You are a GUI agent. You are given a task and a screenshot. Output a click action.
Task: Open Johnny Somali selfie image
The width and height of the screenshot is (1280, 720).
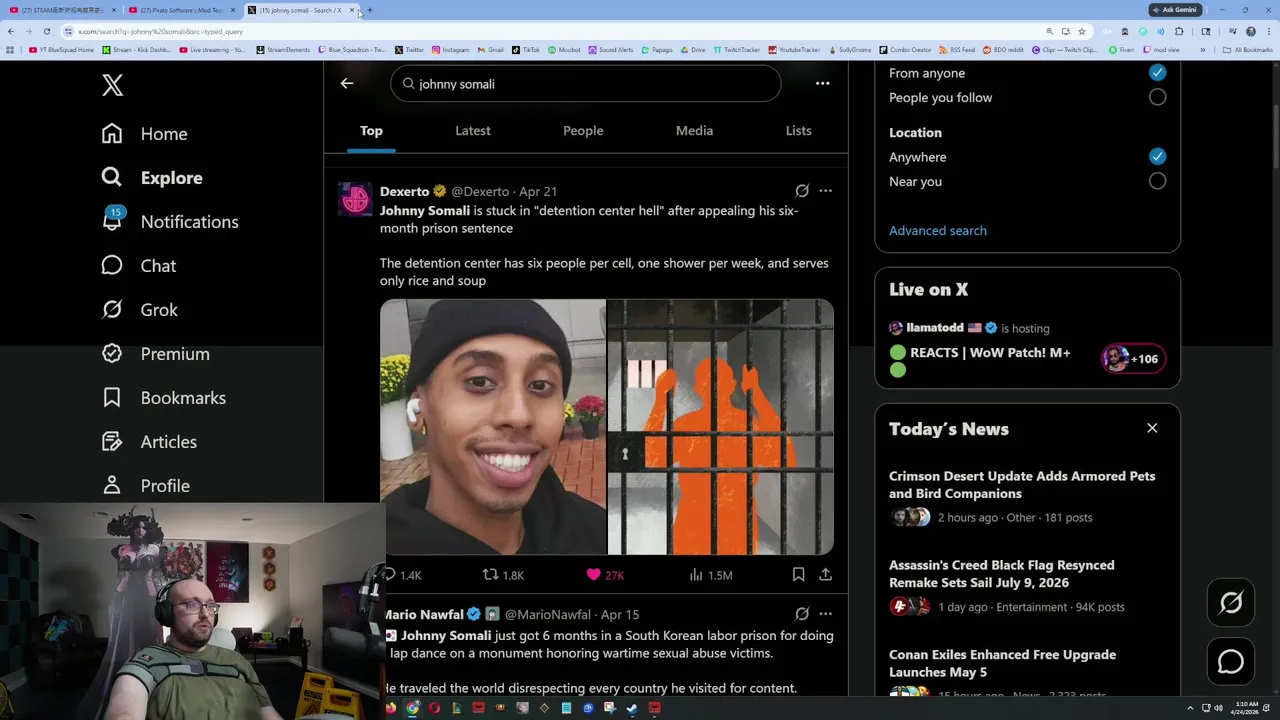[493, 427]
